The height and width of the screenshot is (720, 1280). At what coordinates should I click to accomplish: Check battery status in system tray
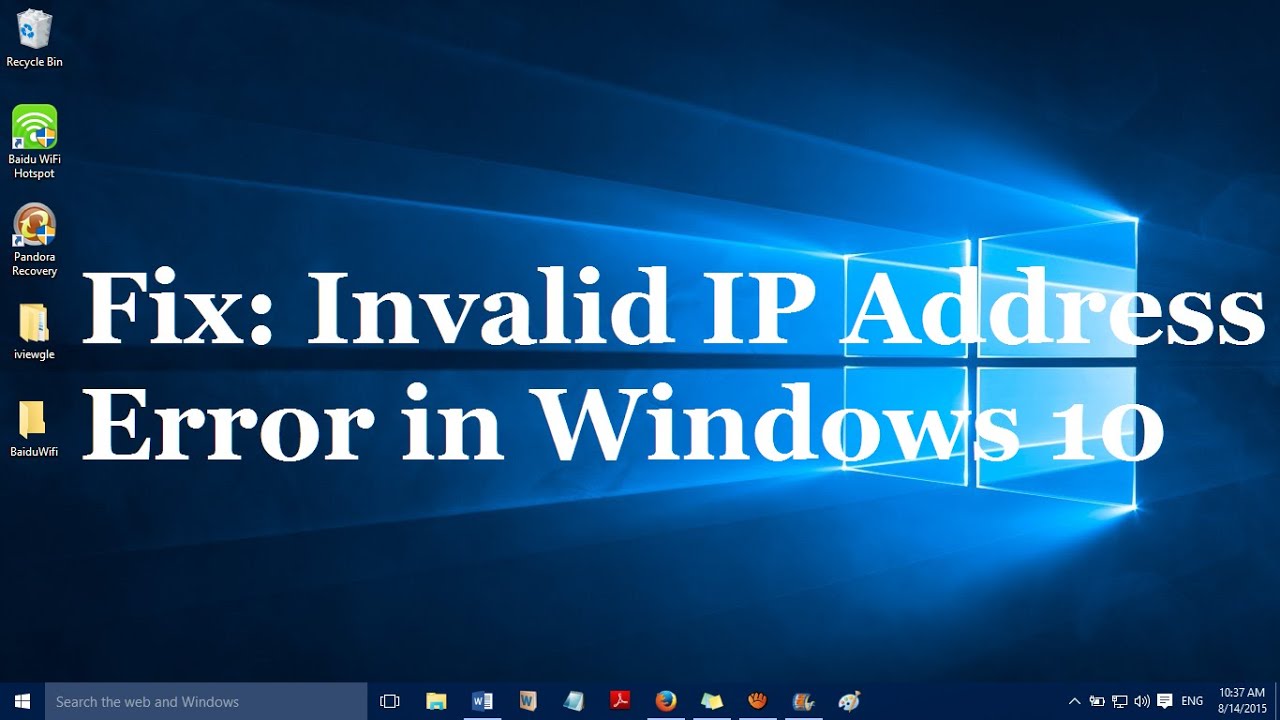(1097, 701)
